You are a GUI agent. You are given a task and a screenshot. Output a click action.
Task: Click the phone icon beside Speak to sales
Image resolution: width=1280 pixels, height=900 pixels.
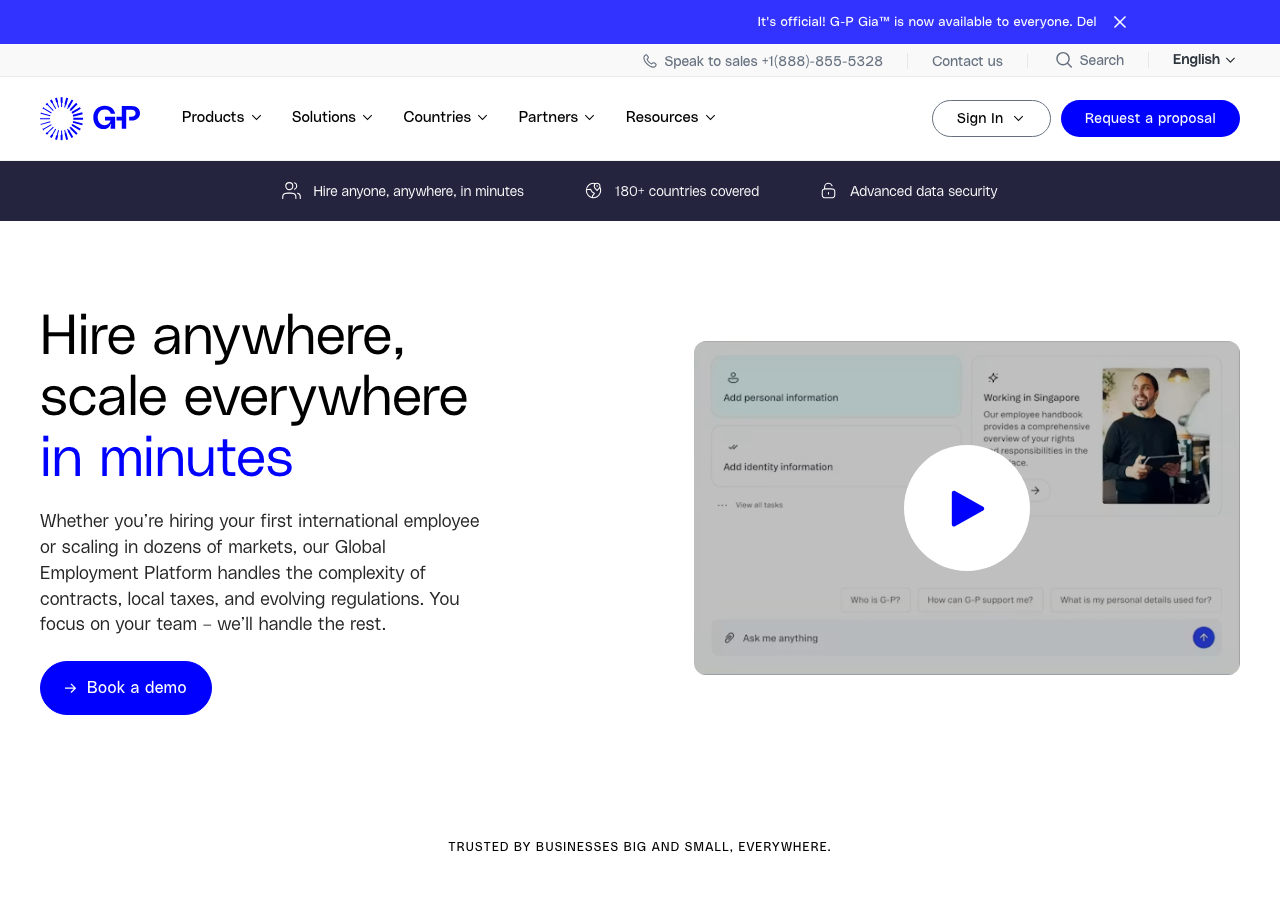(x=650, y=61)
